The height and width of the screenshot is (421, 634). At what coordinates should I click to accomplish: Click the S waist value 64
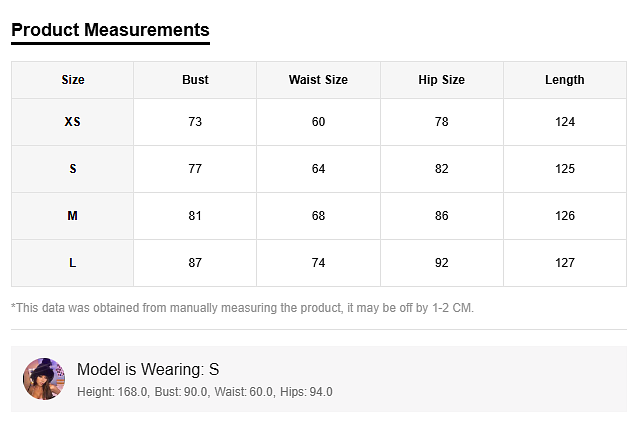[x=318, y=169]
